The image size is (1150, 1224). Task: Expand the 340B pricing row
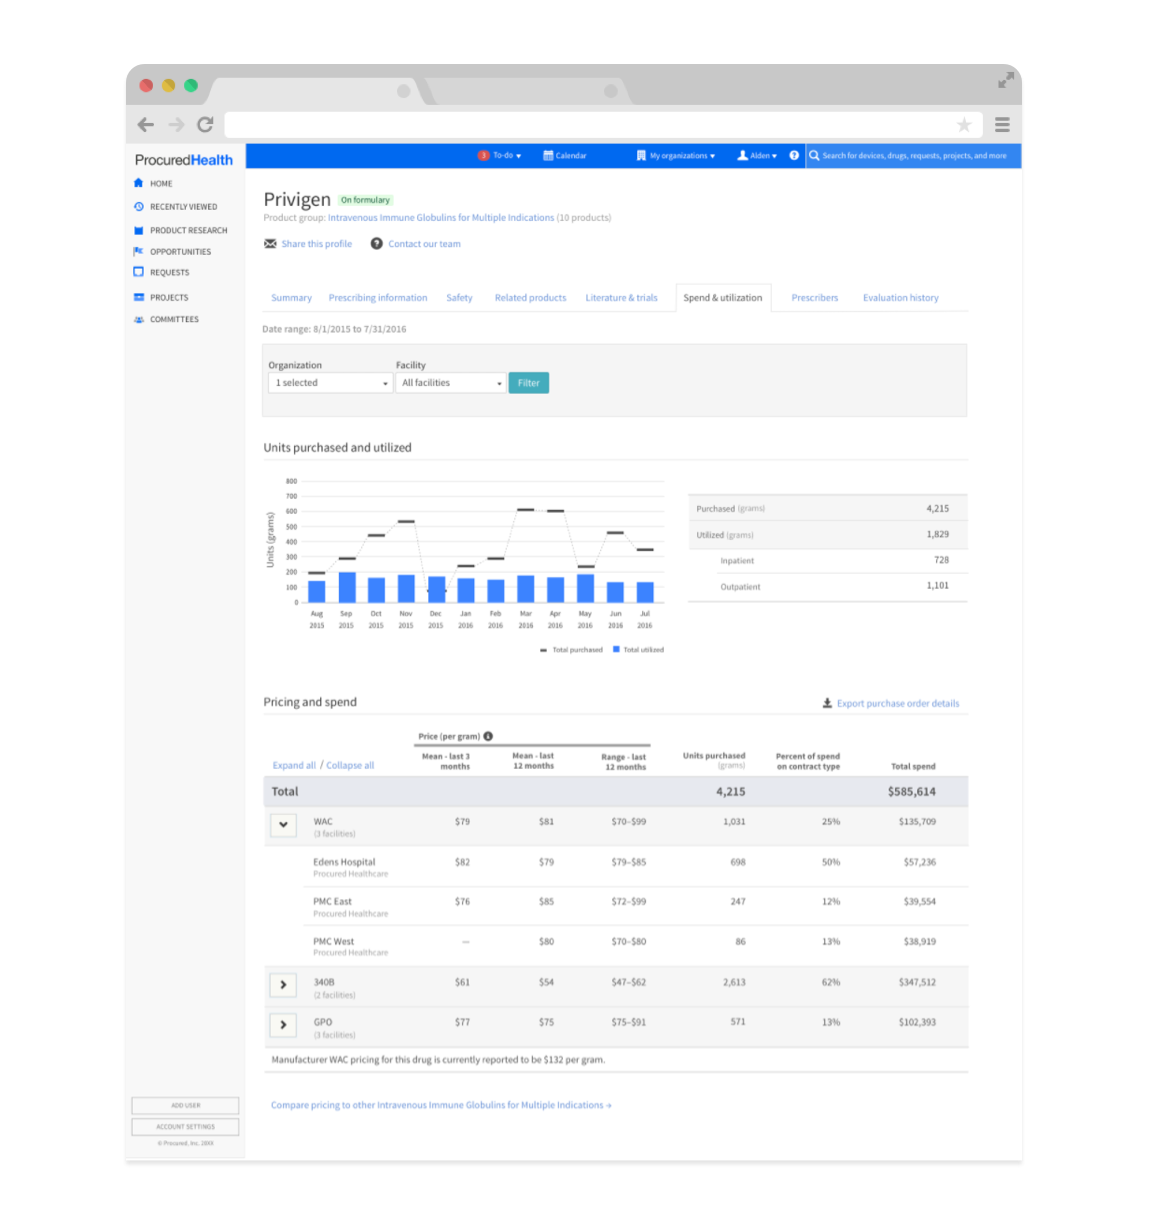(x=283, y=985)
